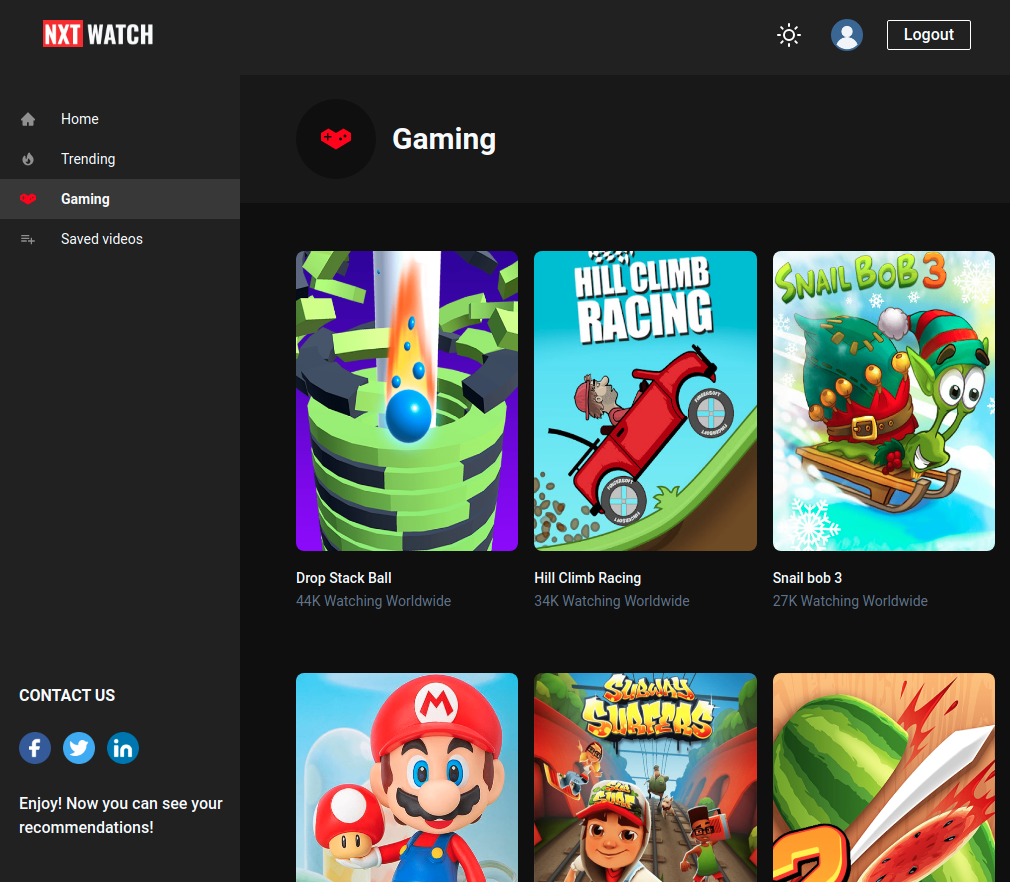
Task: Click the Logout button
Action: coord(928,35)
